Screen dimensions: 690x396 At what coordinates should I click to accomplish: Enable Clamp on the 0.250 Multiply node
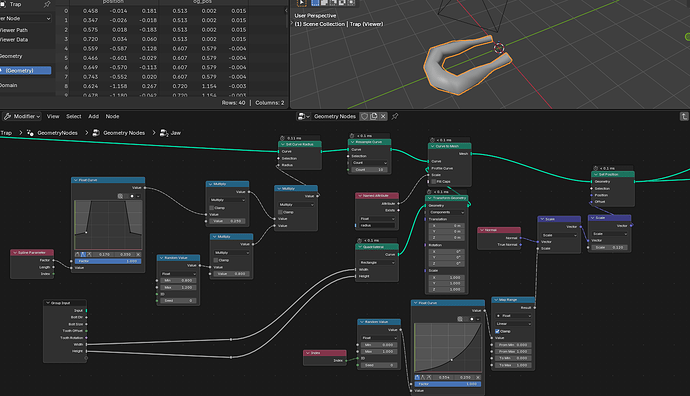click(x=212, y=208)
